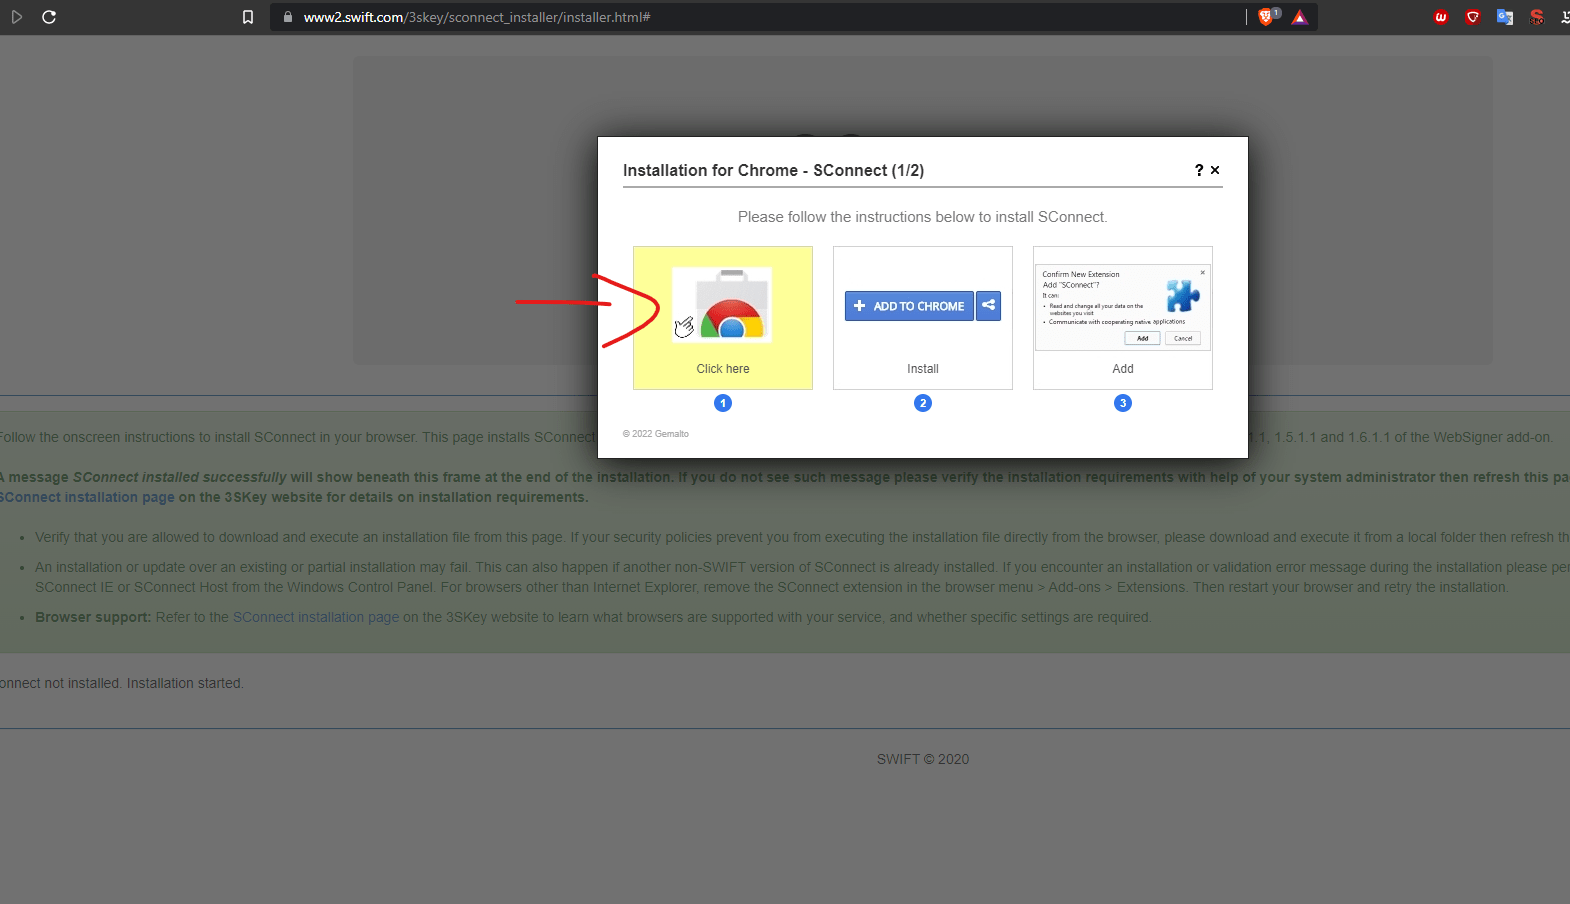Click the Chrome Web Store image in step 1
The height and width of the screenshot is (904, 1570).
[x=722, y=305]
